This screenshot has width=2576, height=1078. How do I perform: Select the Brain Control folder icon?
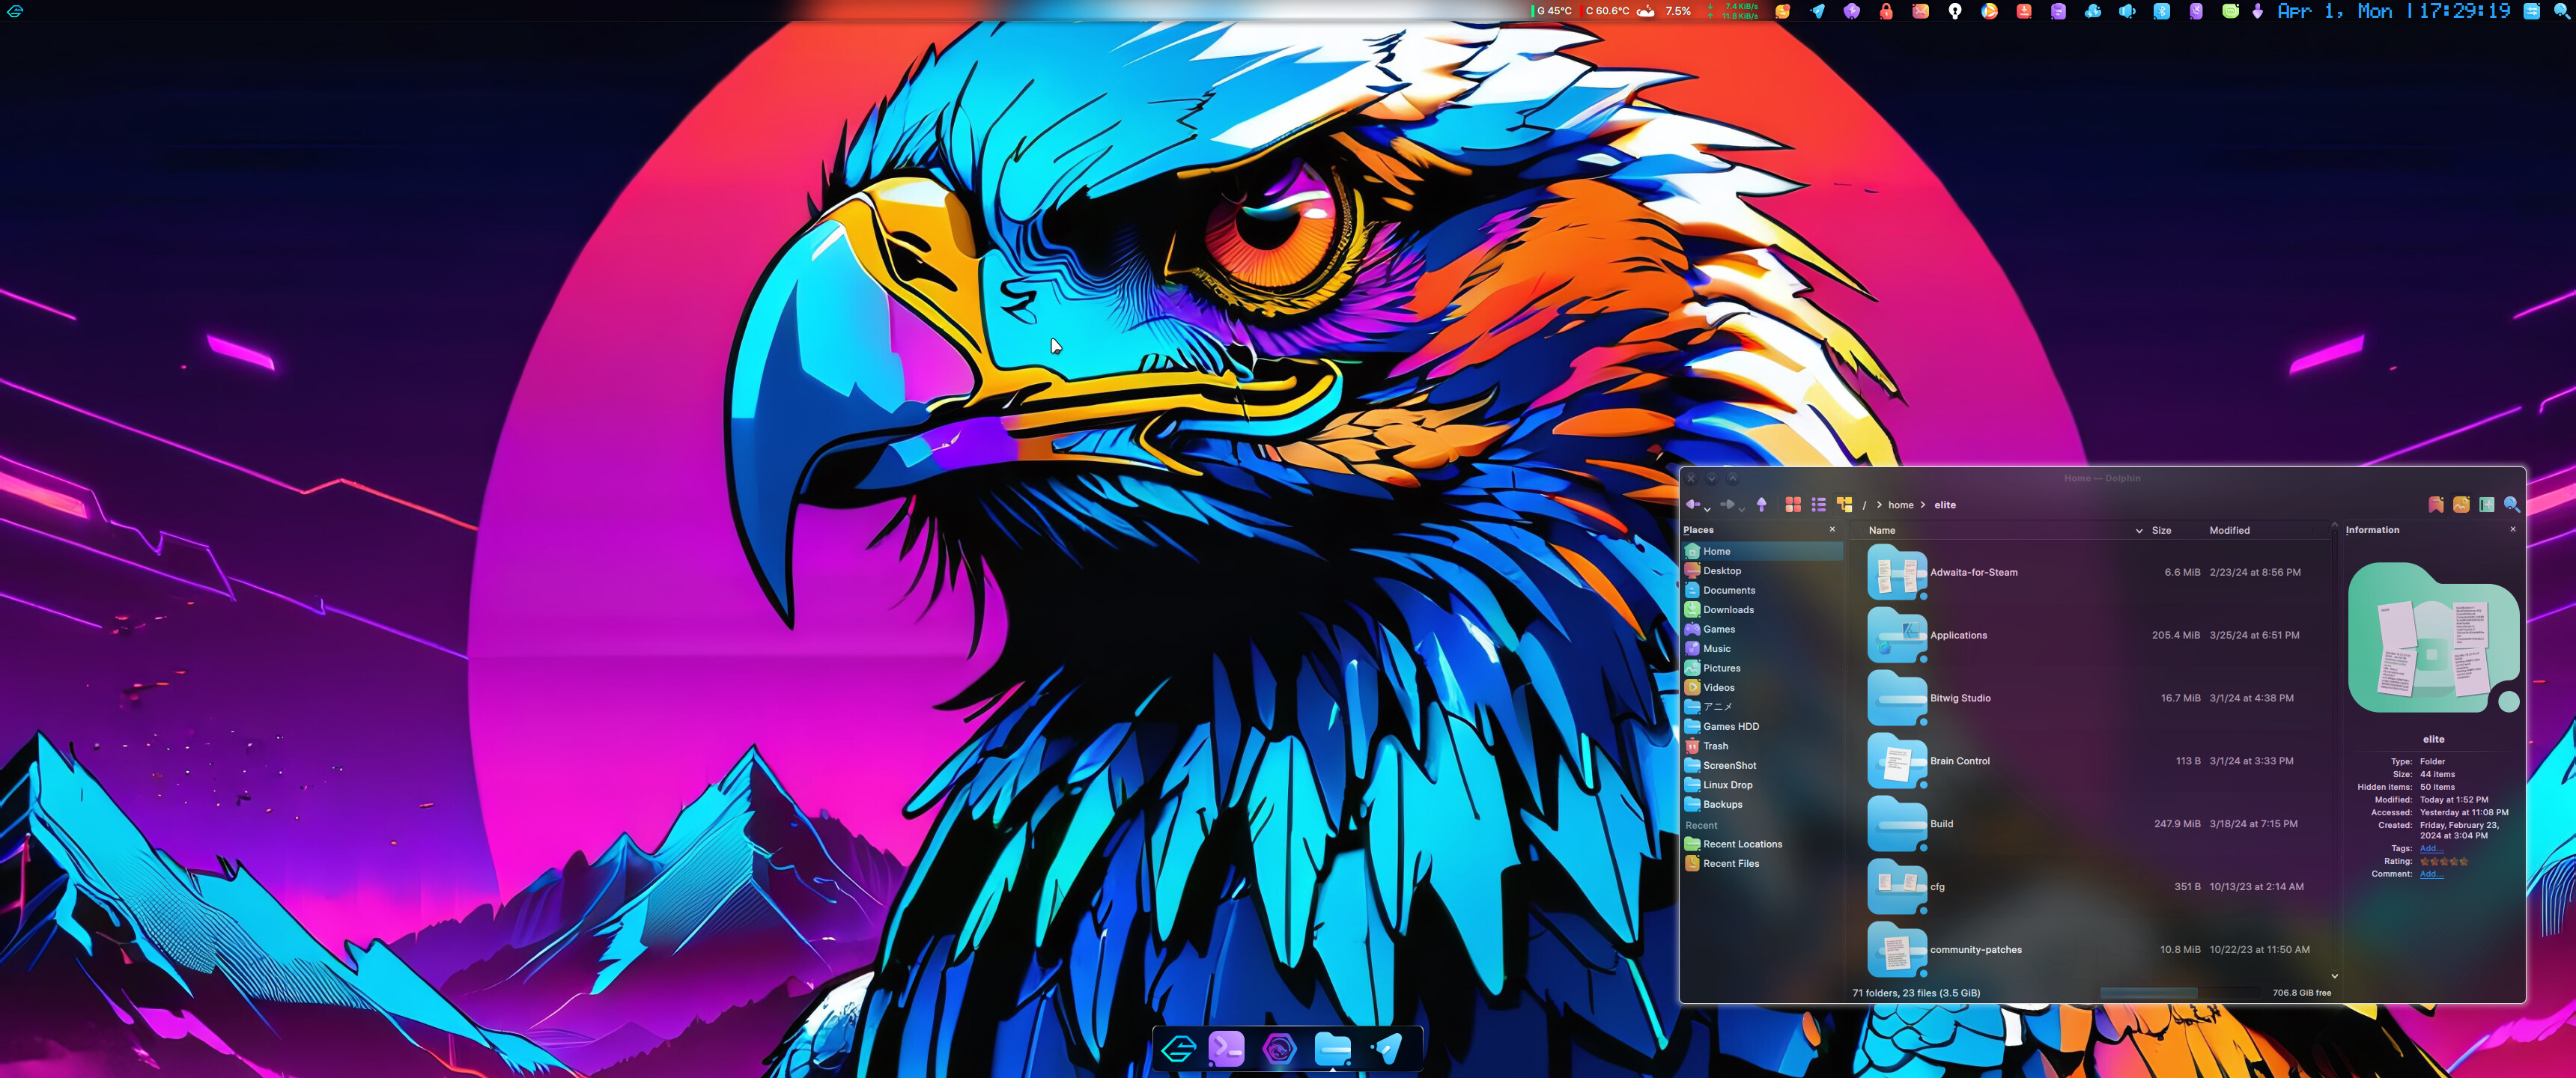(1897, 762)
